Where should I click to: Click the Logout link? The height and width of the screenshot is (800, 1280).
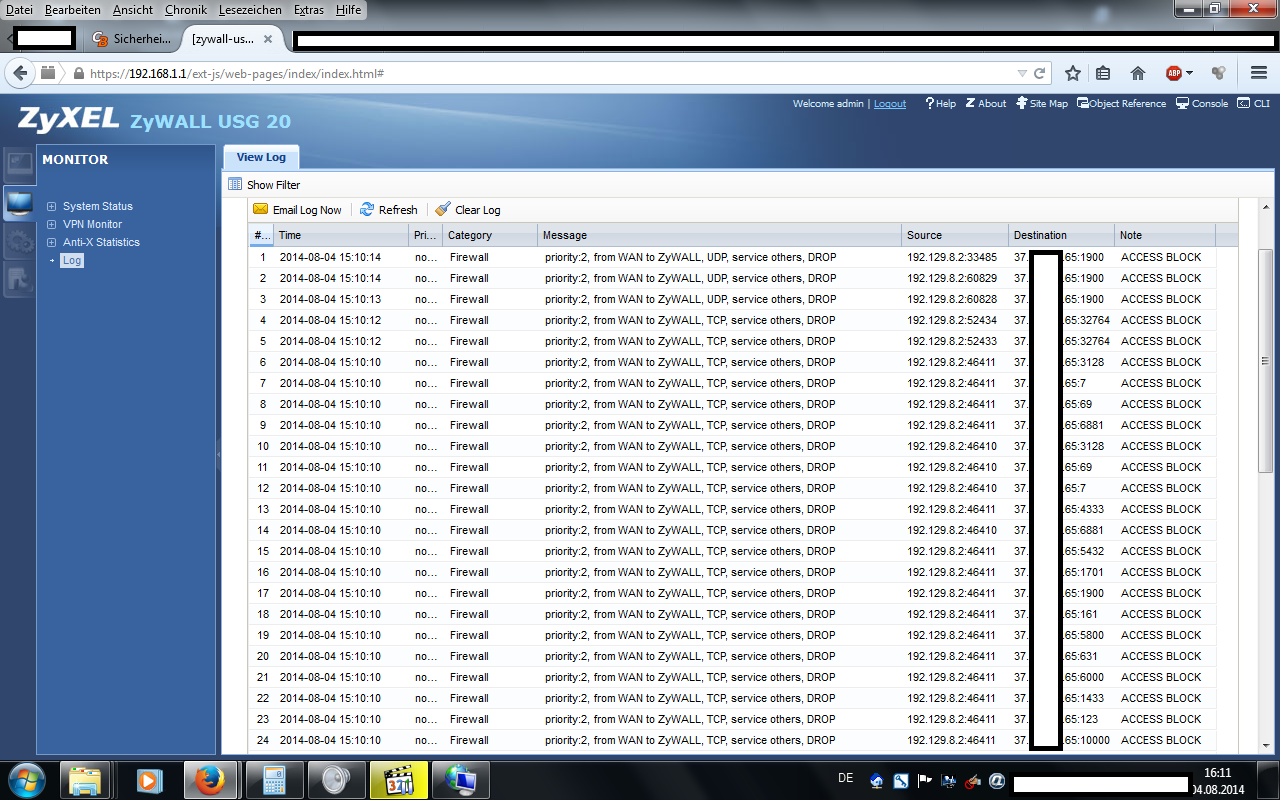(890, 103)
